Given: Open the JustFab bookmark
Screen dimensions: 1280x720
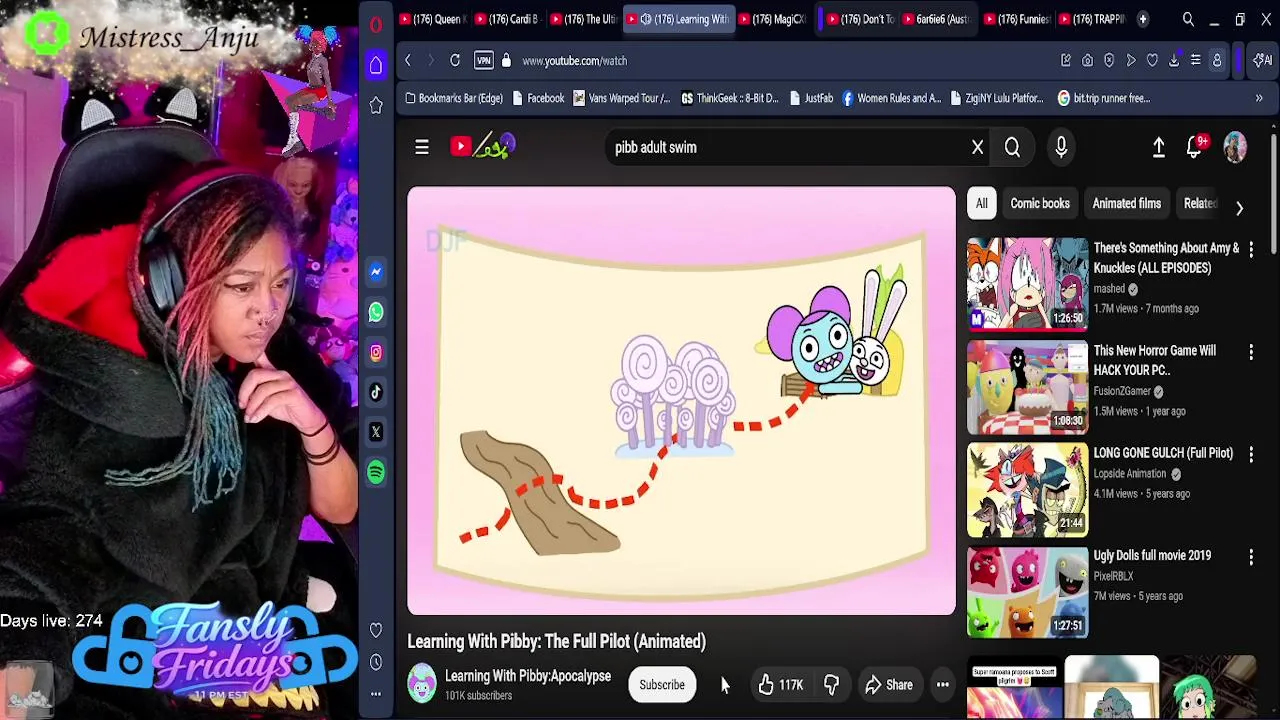Looking at the screenshot, I should 811,98.
